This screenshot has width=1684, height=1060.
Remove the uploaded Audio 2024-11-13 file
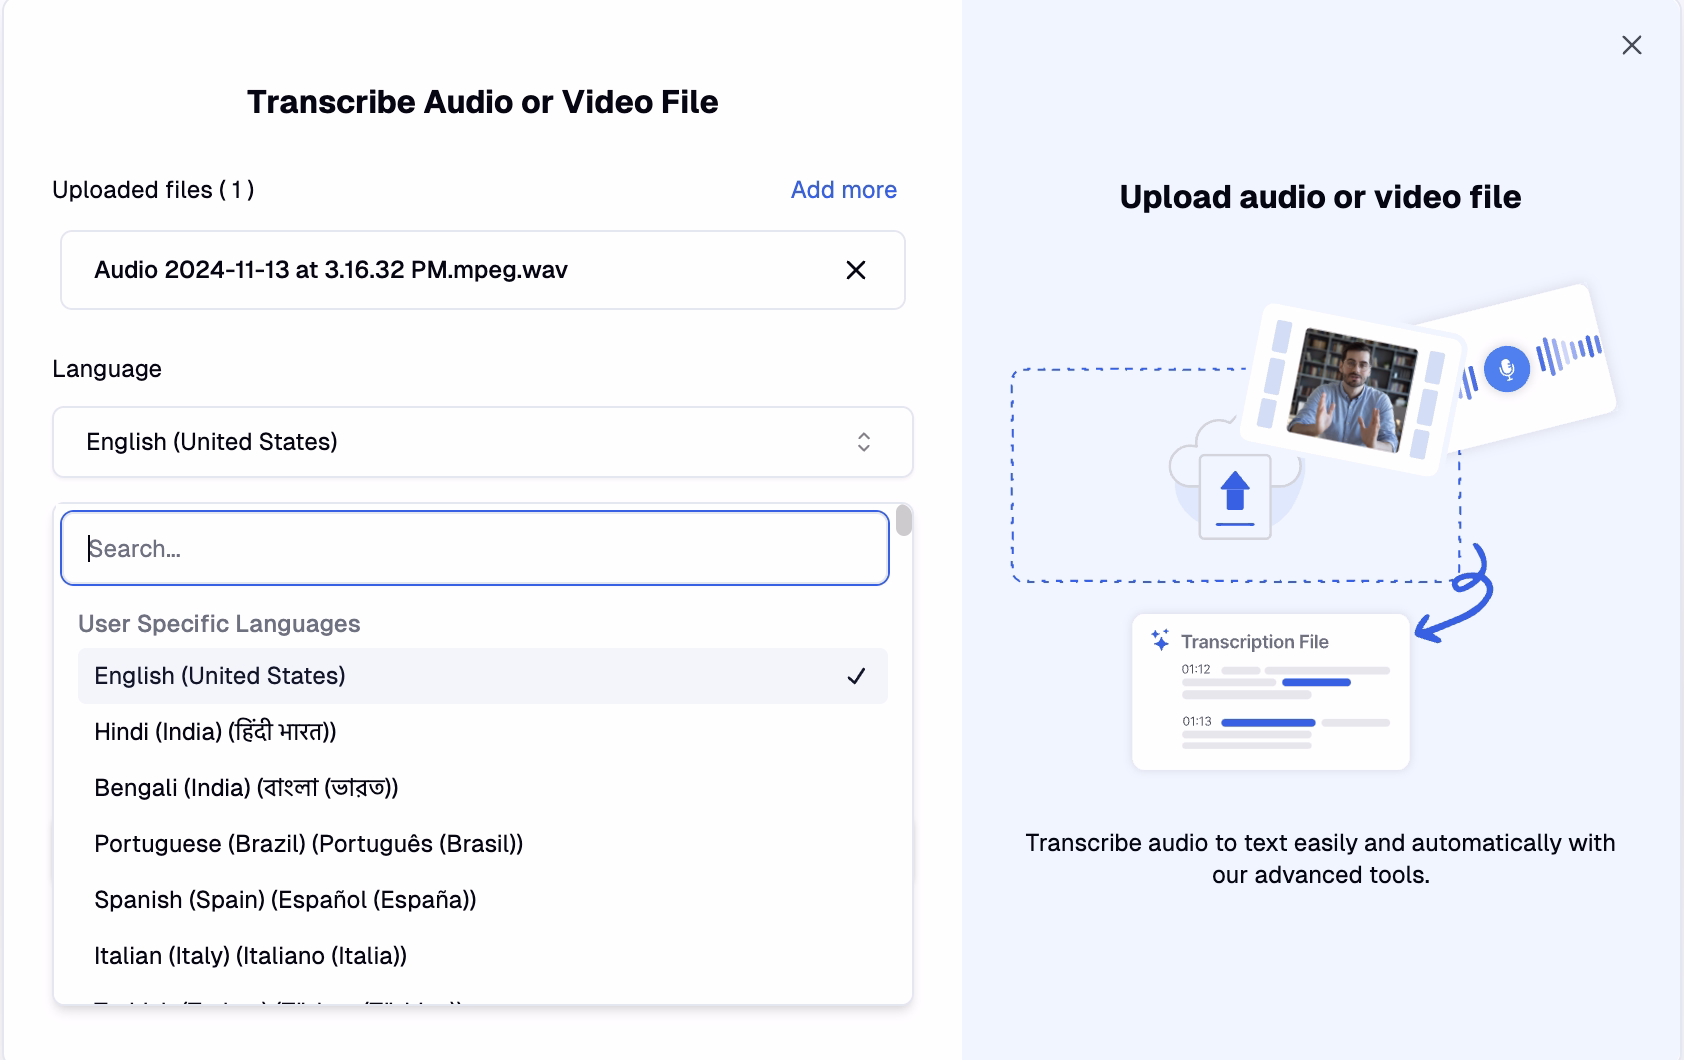click(x=855, y=270)
